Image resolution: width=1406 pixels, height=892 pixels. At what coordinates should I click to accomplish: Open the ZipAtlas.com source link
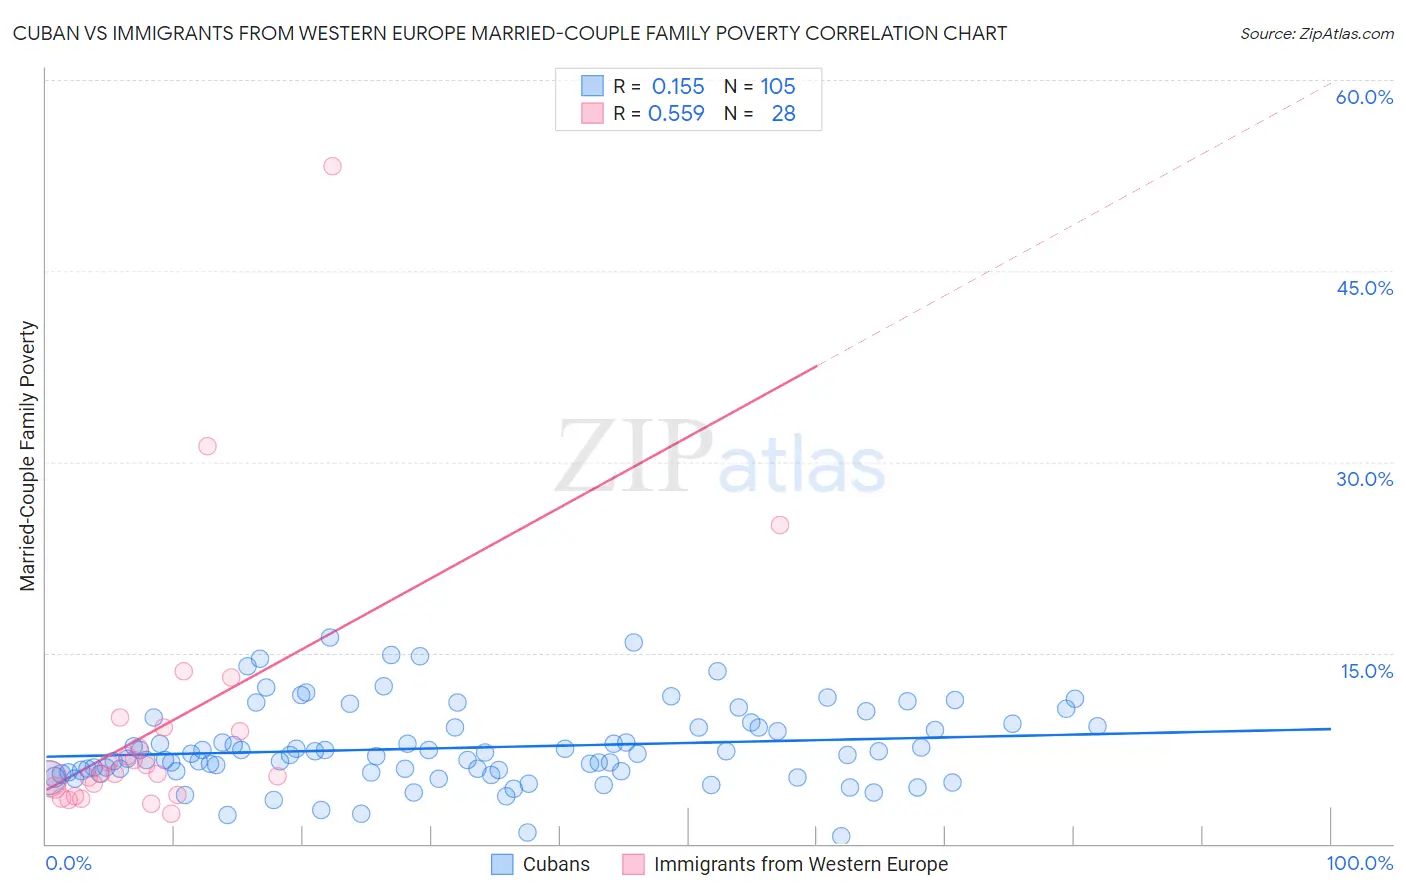click(x=1317, y=33)
